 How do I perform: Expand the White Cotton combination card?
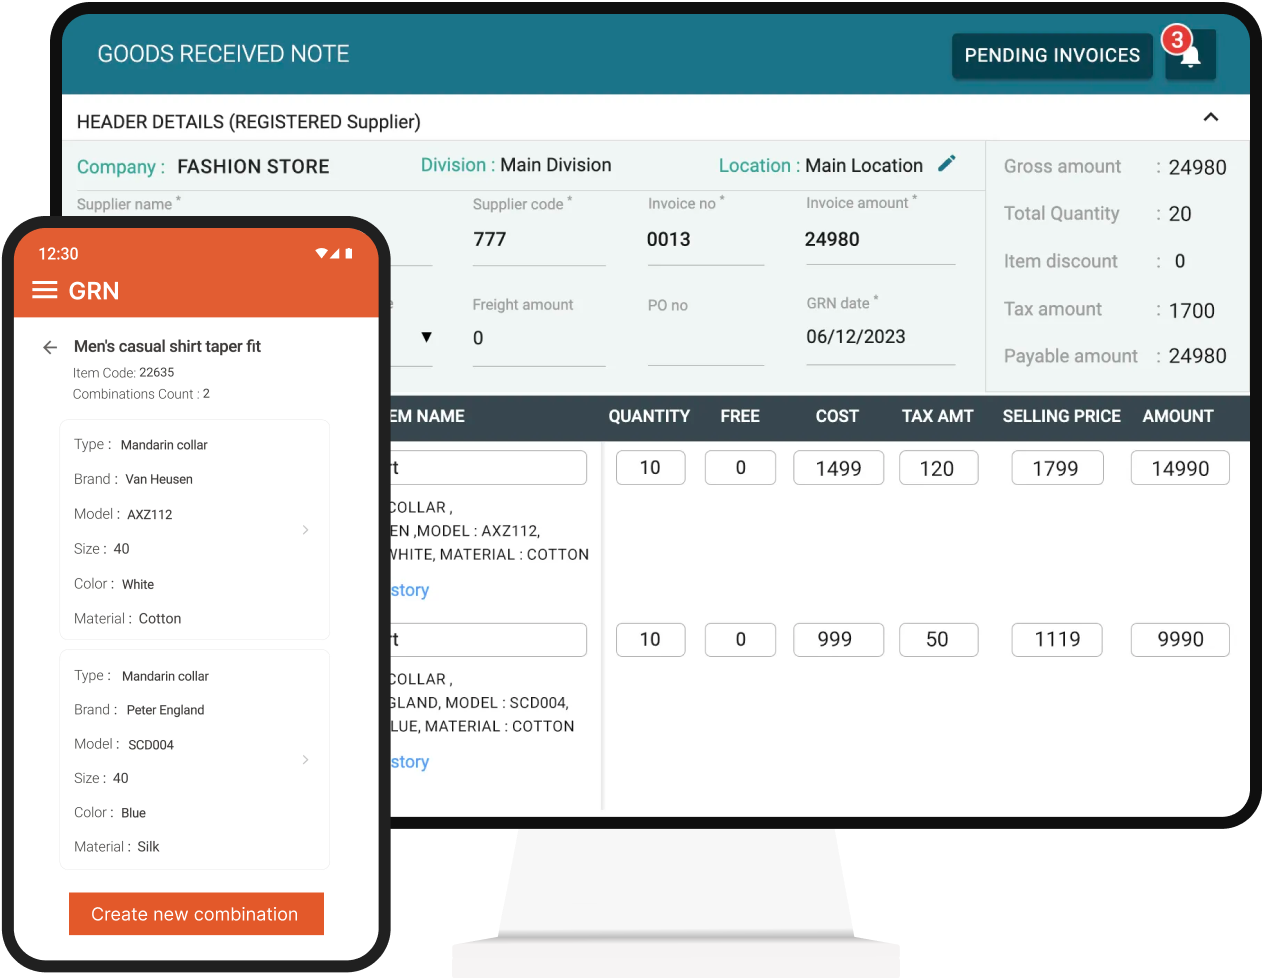pos(306,530)
